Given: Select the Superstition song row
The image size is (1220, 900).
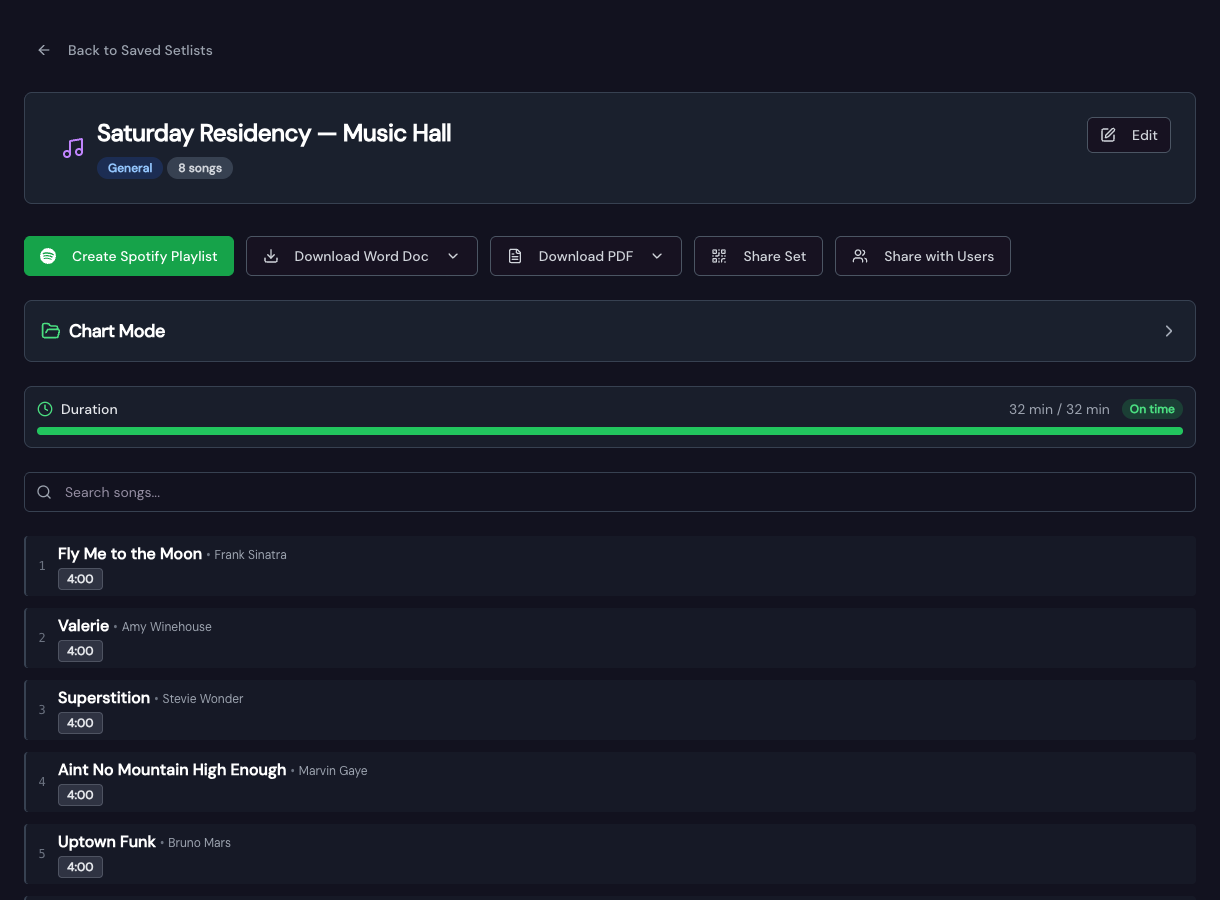Looking at the screenshot, I should click(610, 710).
